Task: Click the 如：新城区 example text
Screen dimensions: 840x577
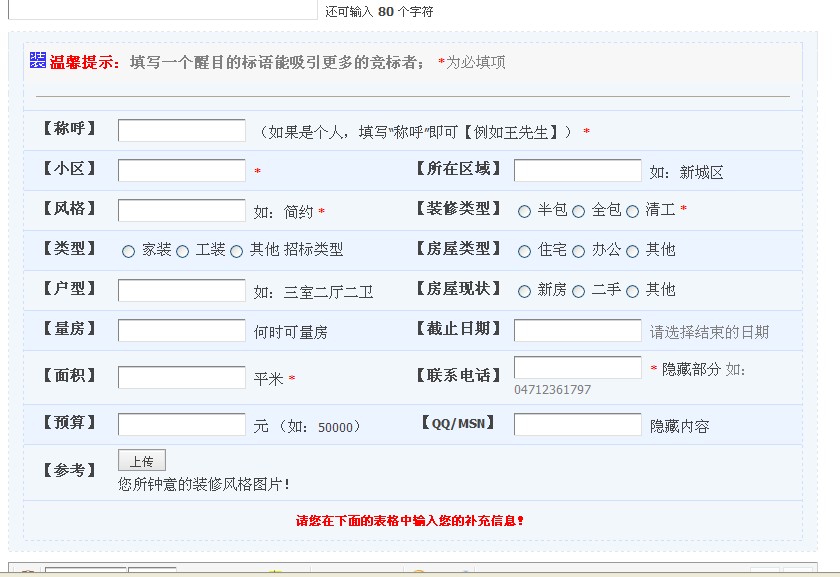Action: pos(687,172)
